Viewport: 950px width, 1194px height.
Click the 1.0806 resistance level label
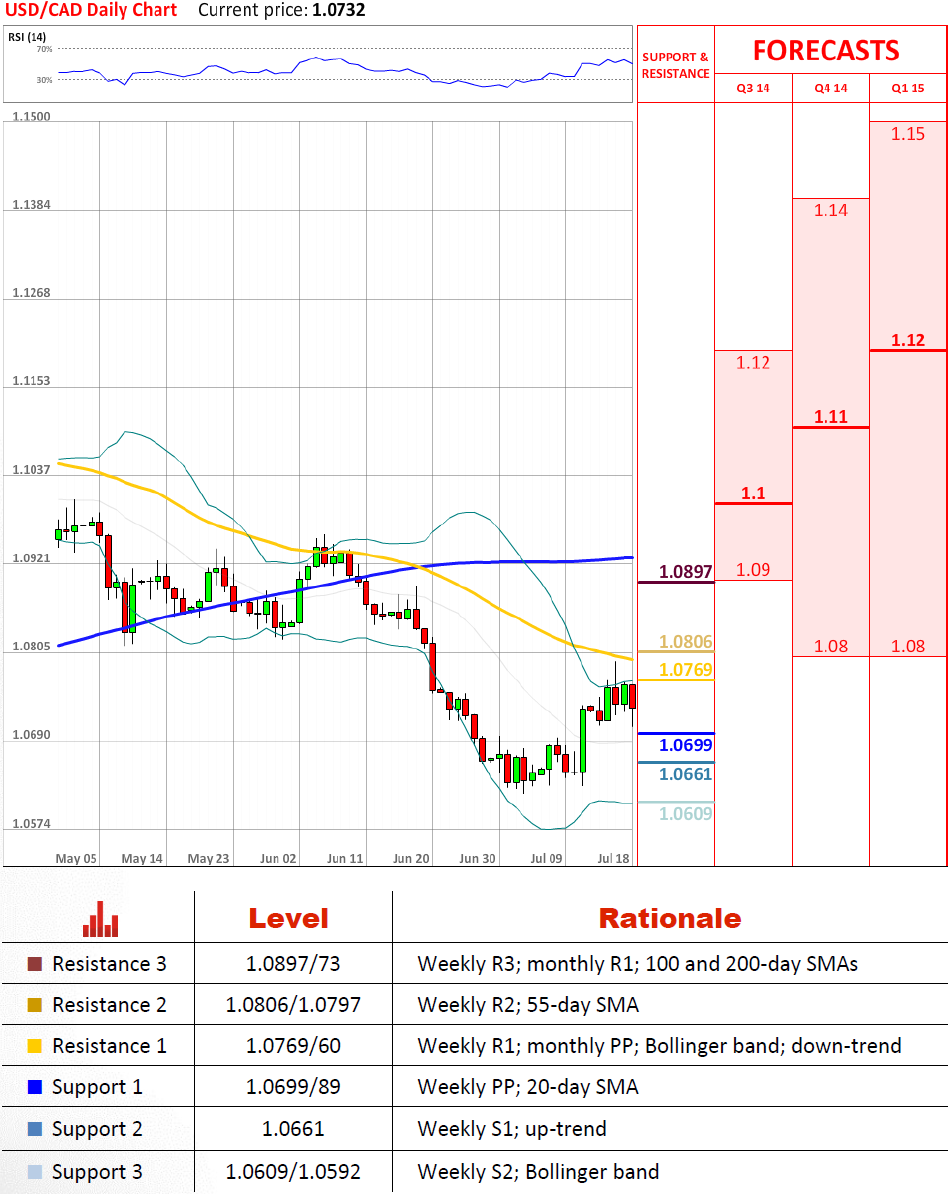click(x=685, y=642)
